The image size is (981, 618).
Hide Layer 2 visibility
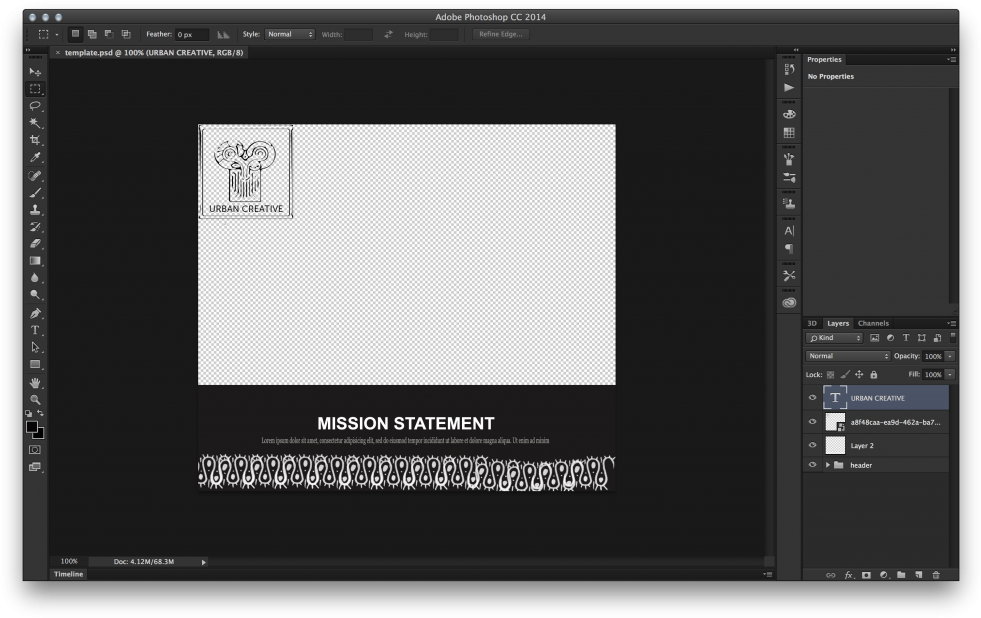(813, 443)
